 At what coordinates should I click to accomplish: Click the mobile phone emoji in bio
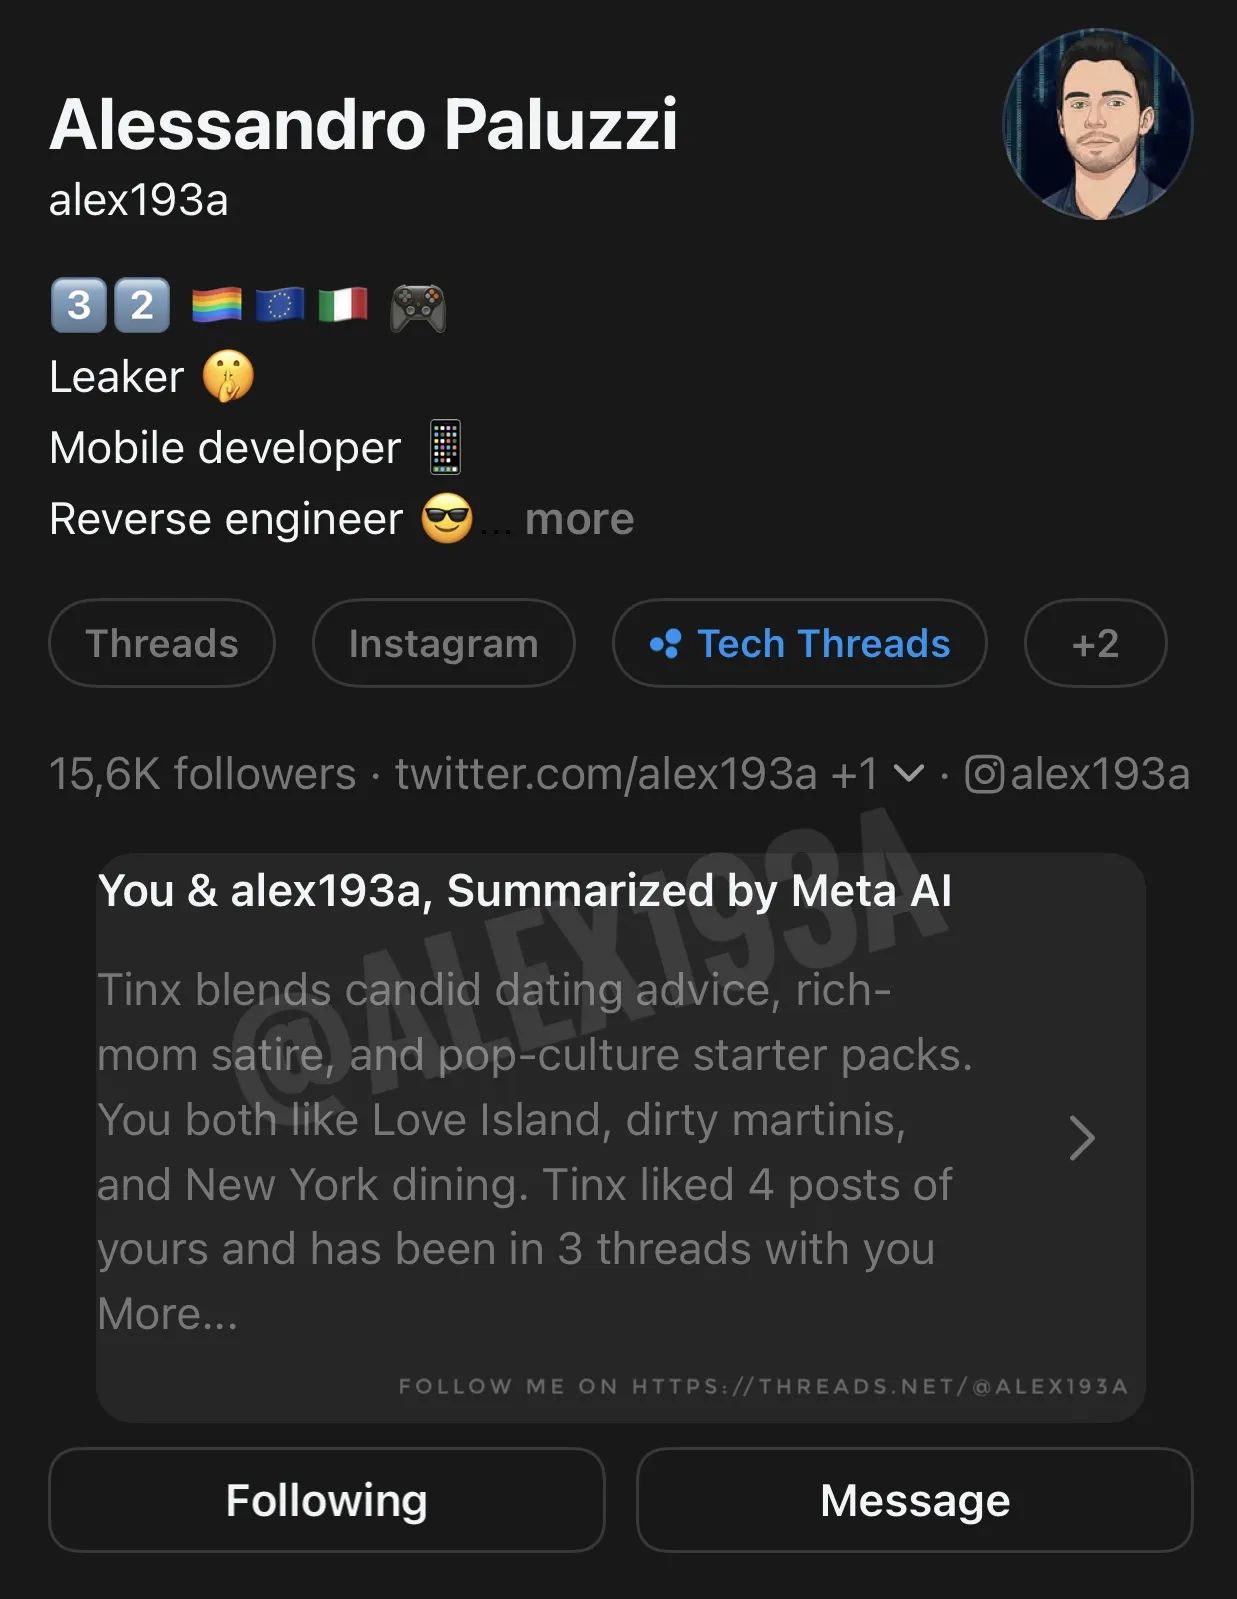click(x=445, y=447)
